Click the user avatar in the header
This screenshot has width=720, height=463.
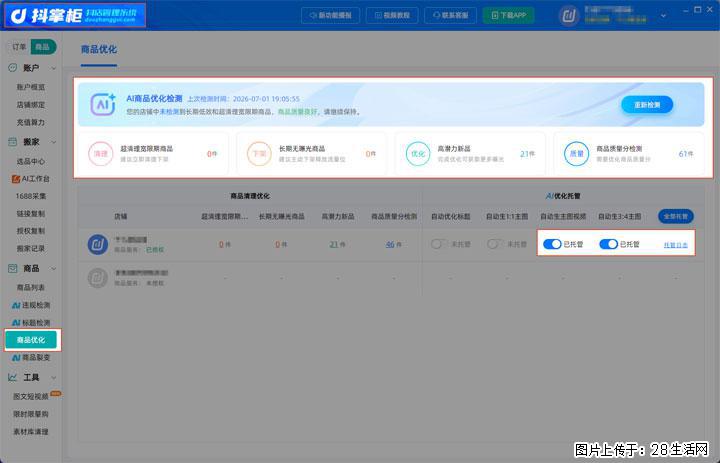[x=569, y=16]
